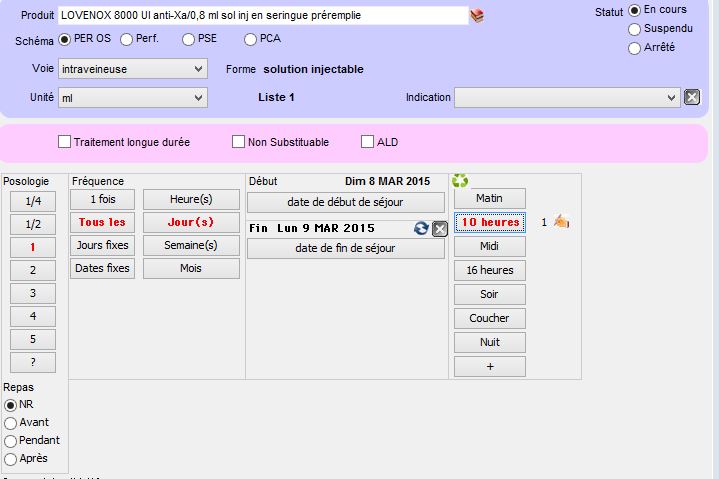
Task: Enable Traitement longue durée checkbox
Action: [x=65, y=142]
